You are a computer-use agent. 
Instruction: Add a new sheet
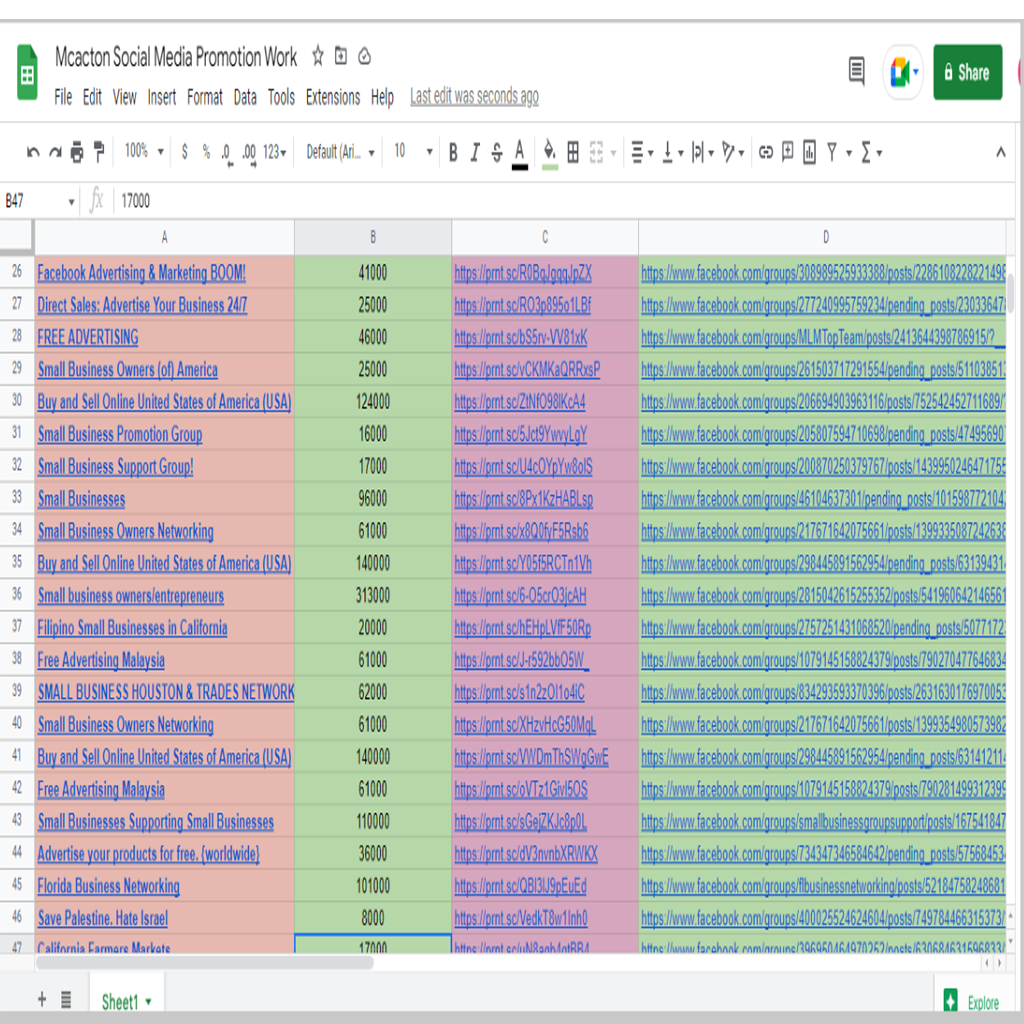point(42,999)
